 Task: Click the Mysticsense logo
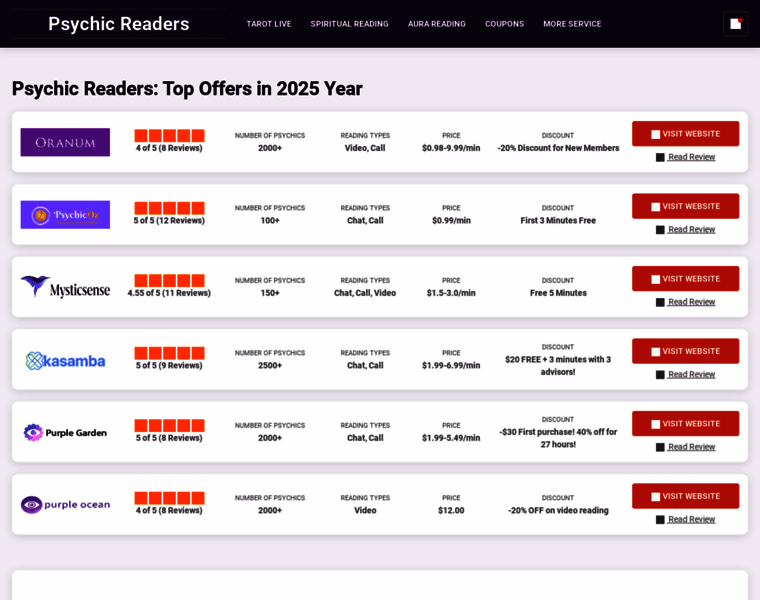click(65, 288)
